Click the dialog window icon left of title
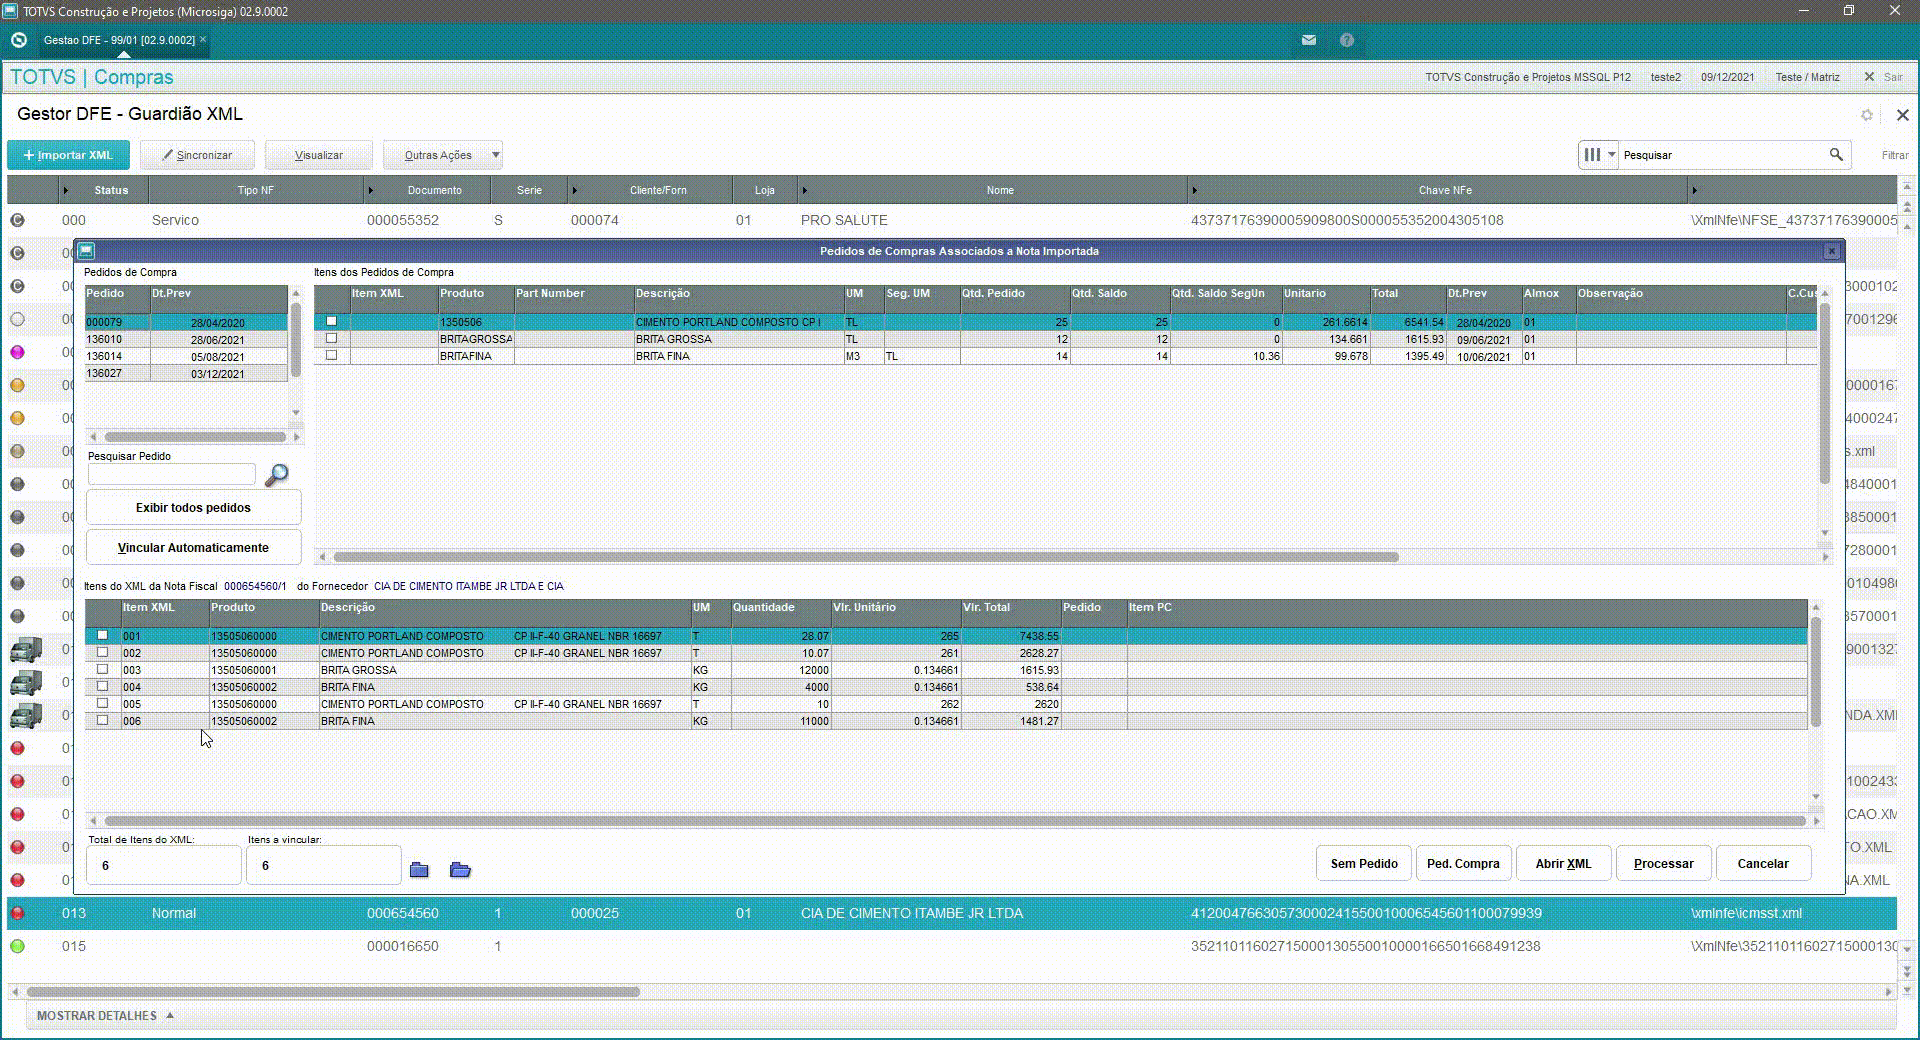The width and height of the screenshot is (1920, 1040). (86, 251)
